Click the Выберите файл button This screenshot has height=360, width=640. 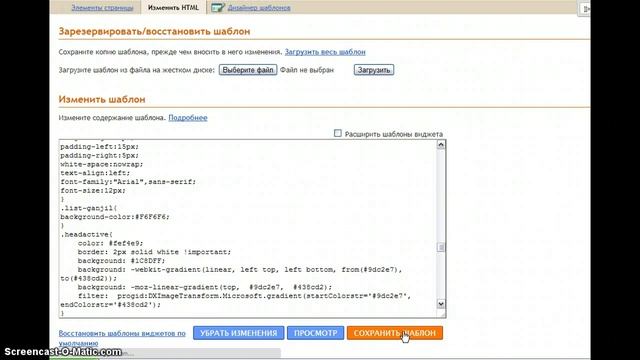tap(248, 70)
